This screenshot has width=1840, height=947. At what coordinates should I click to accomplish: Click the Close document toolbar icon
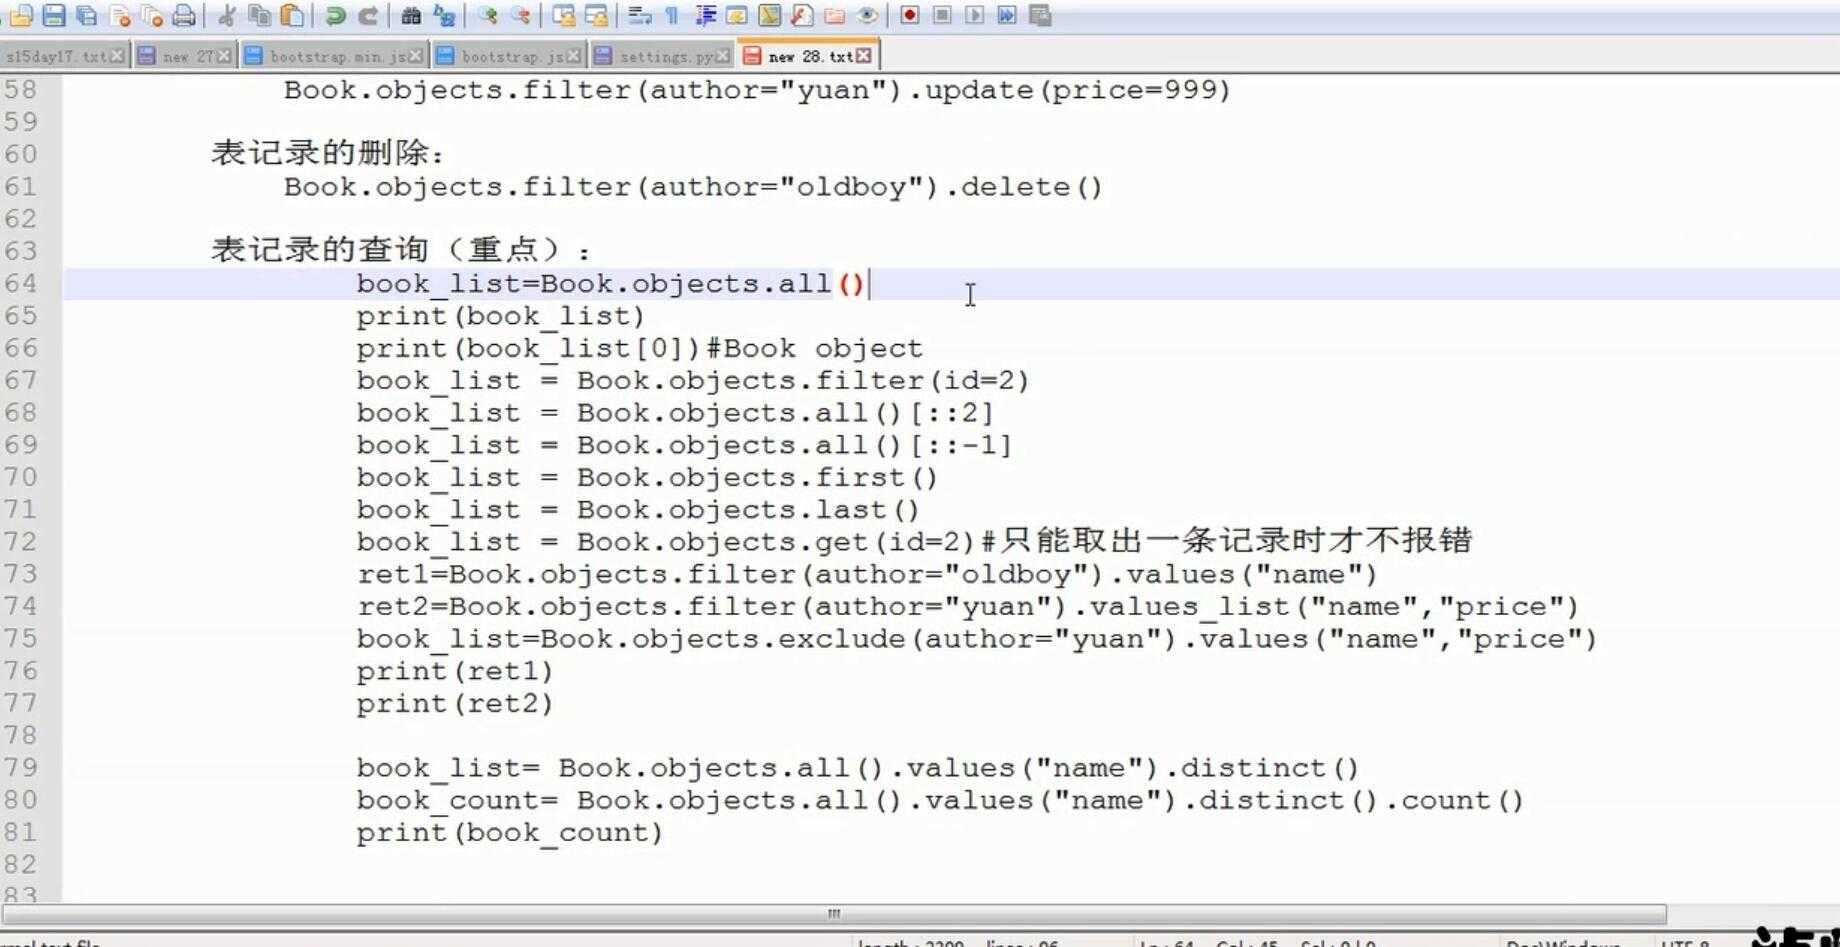click(x=120, y=15)
